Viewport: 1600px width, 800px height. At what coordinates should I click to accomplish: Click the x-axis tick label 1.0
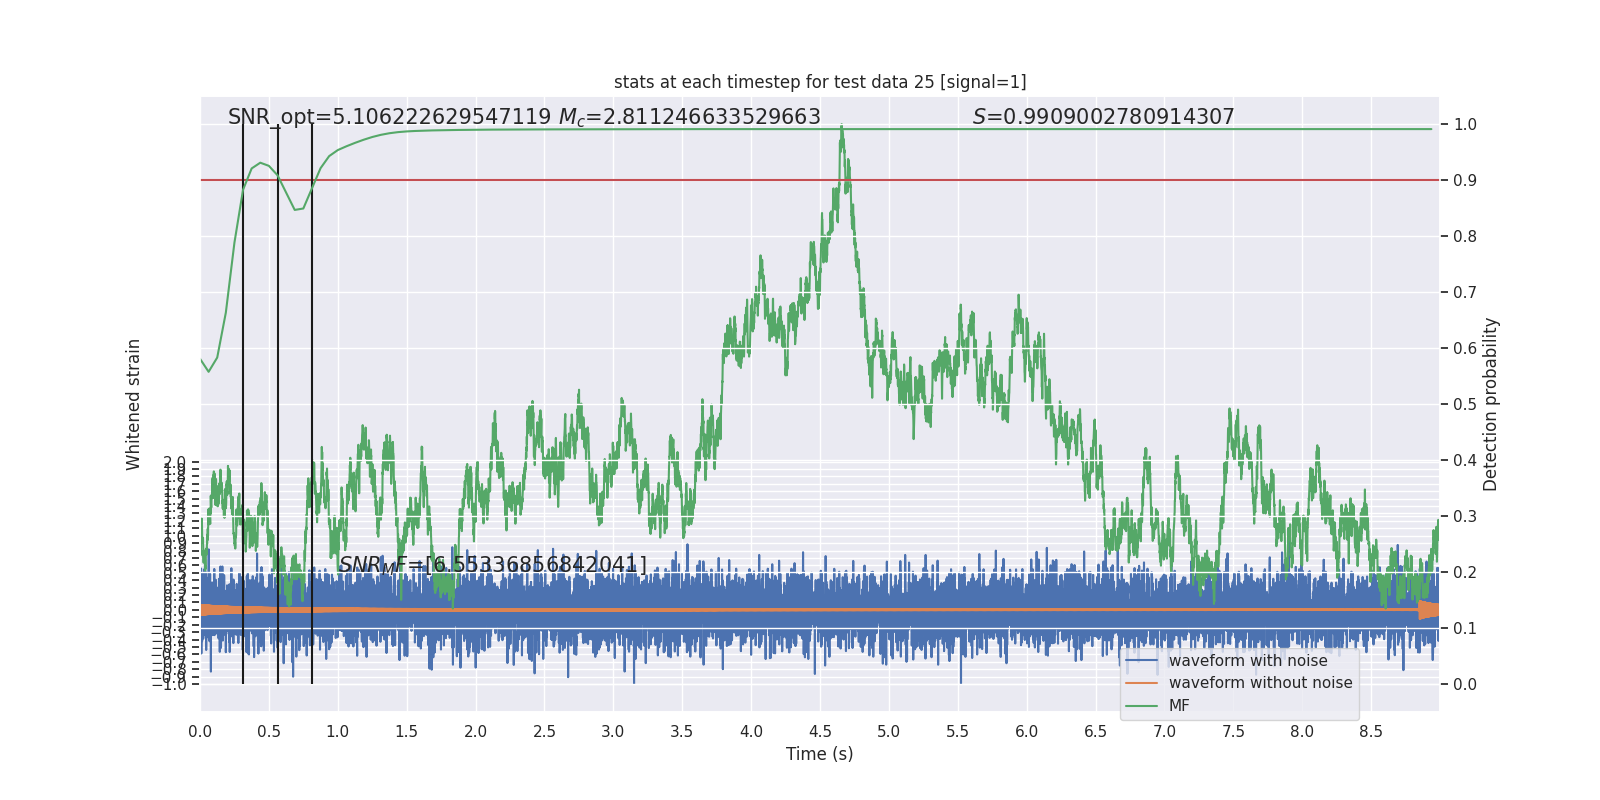(338, 731)
